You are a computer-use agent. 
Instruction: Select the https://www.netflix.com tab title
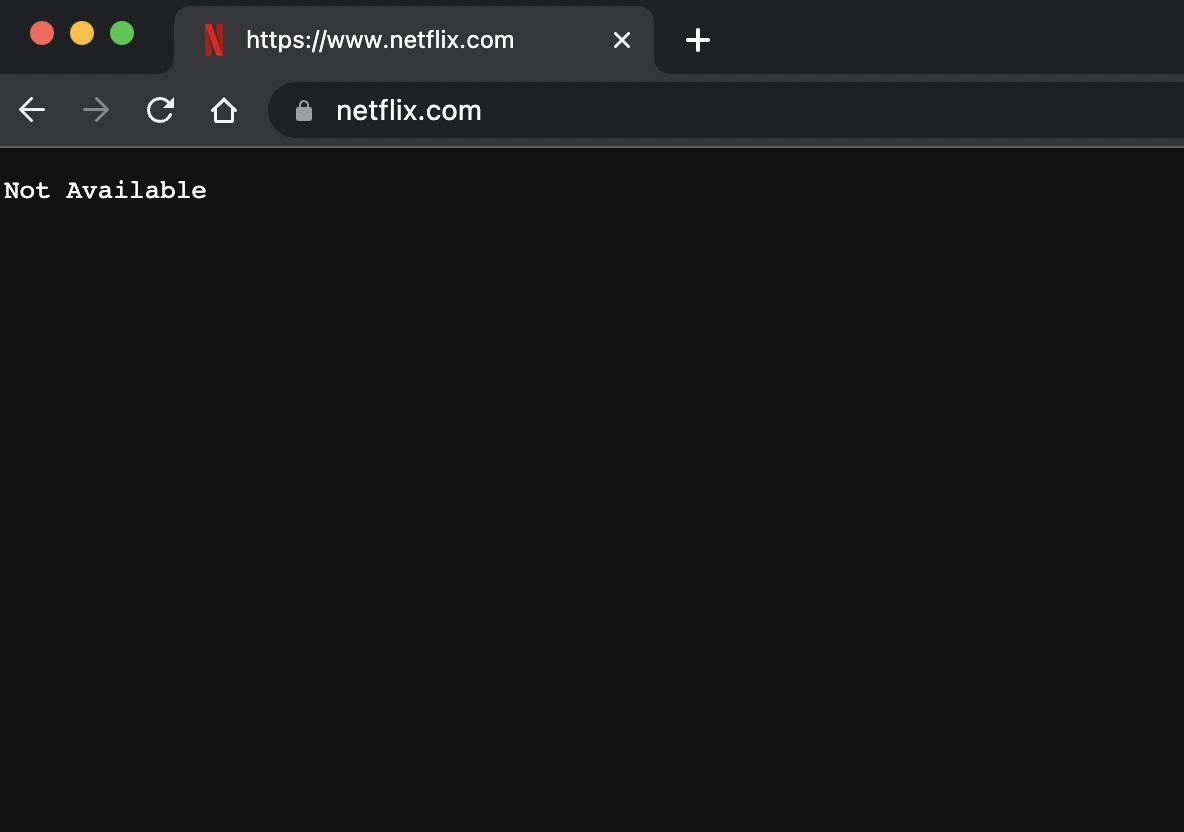coord(380,40)
